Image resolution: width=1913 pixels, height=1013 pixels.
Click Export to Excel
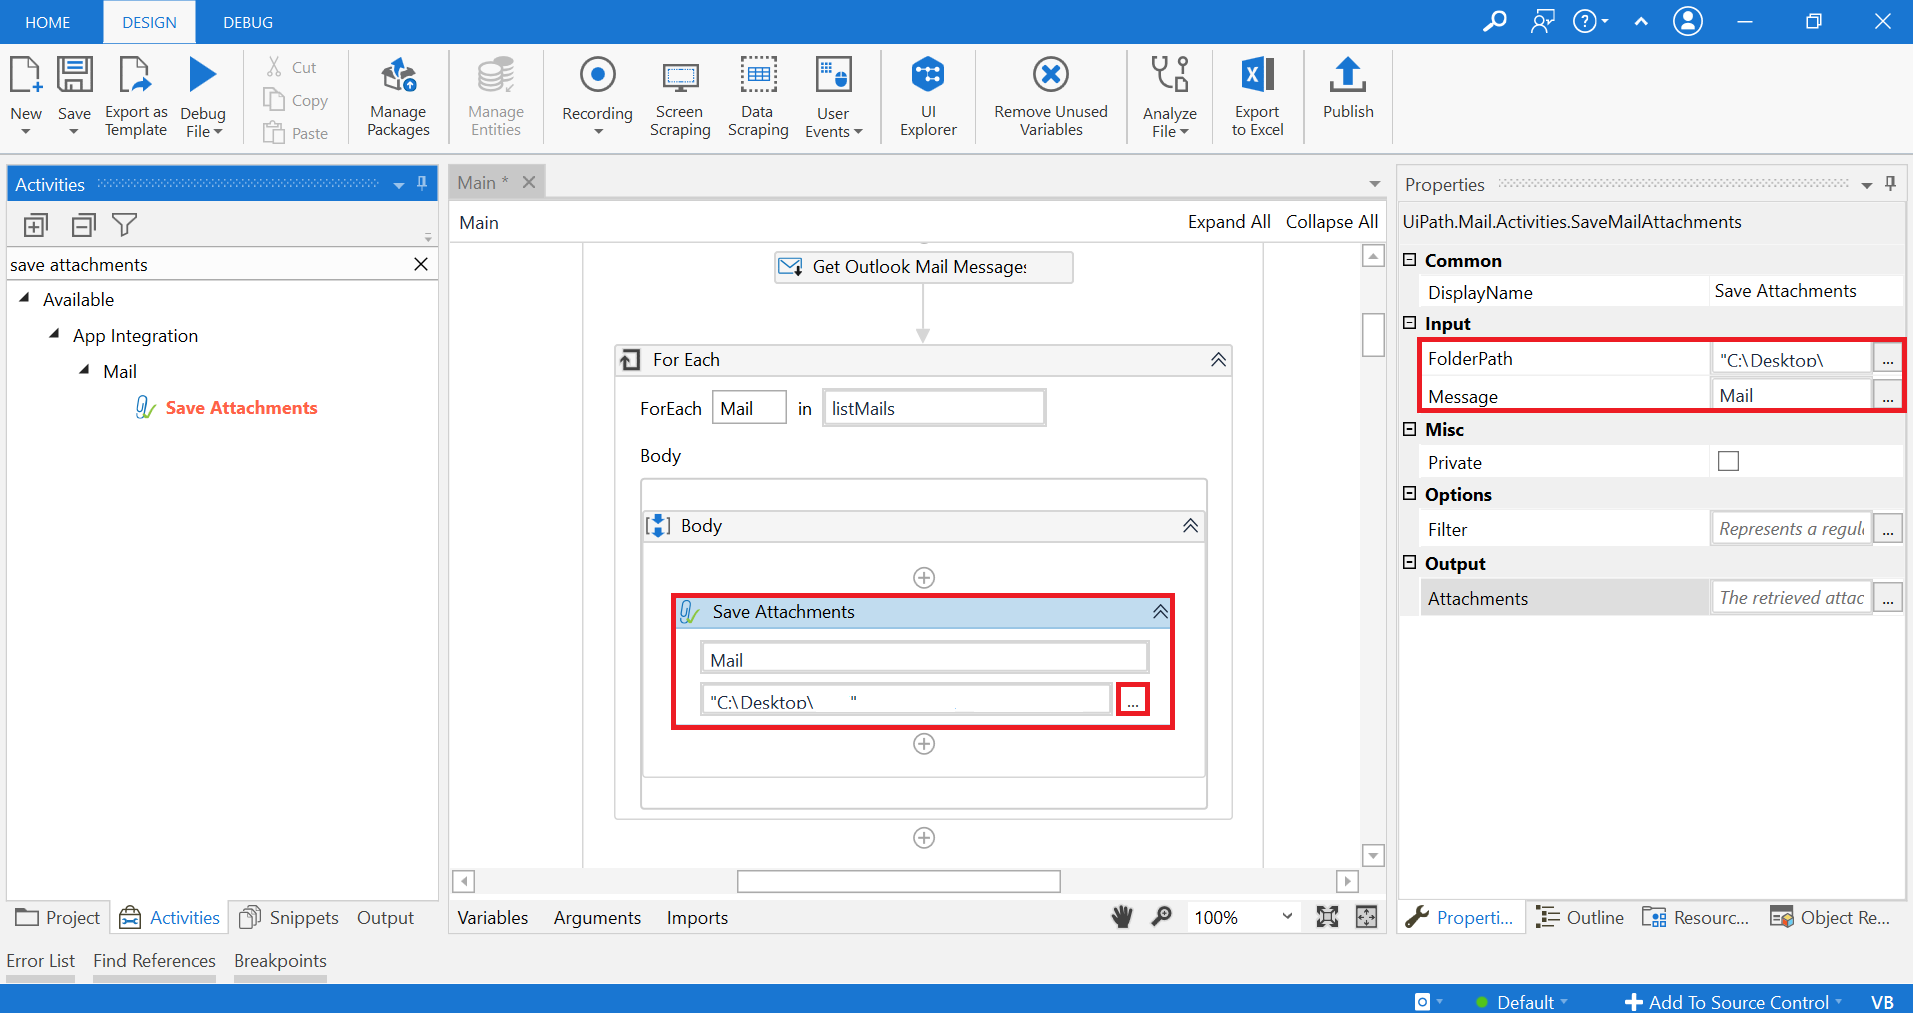[x=1257, y=97]
